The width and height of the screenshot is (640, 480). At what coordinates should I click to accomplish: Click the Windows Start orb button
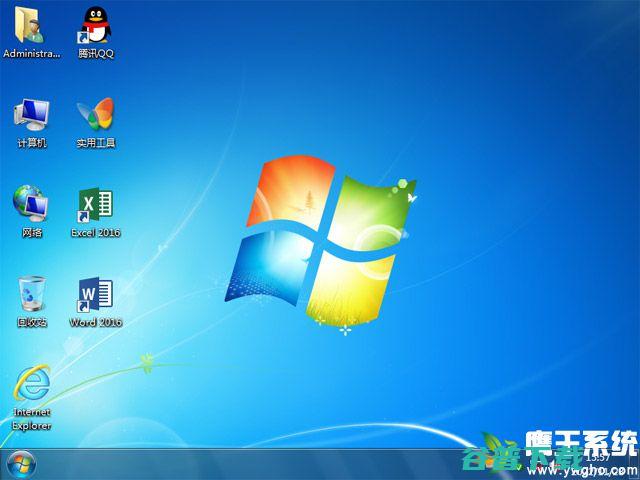click(x=21, y=465)
